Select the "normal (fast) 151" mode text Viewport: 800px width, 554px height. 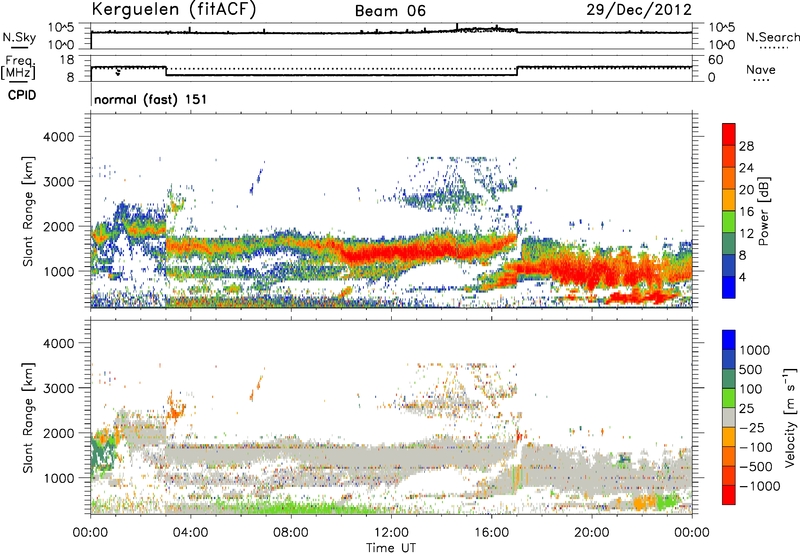[x=151, y=99]
